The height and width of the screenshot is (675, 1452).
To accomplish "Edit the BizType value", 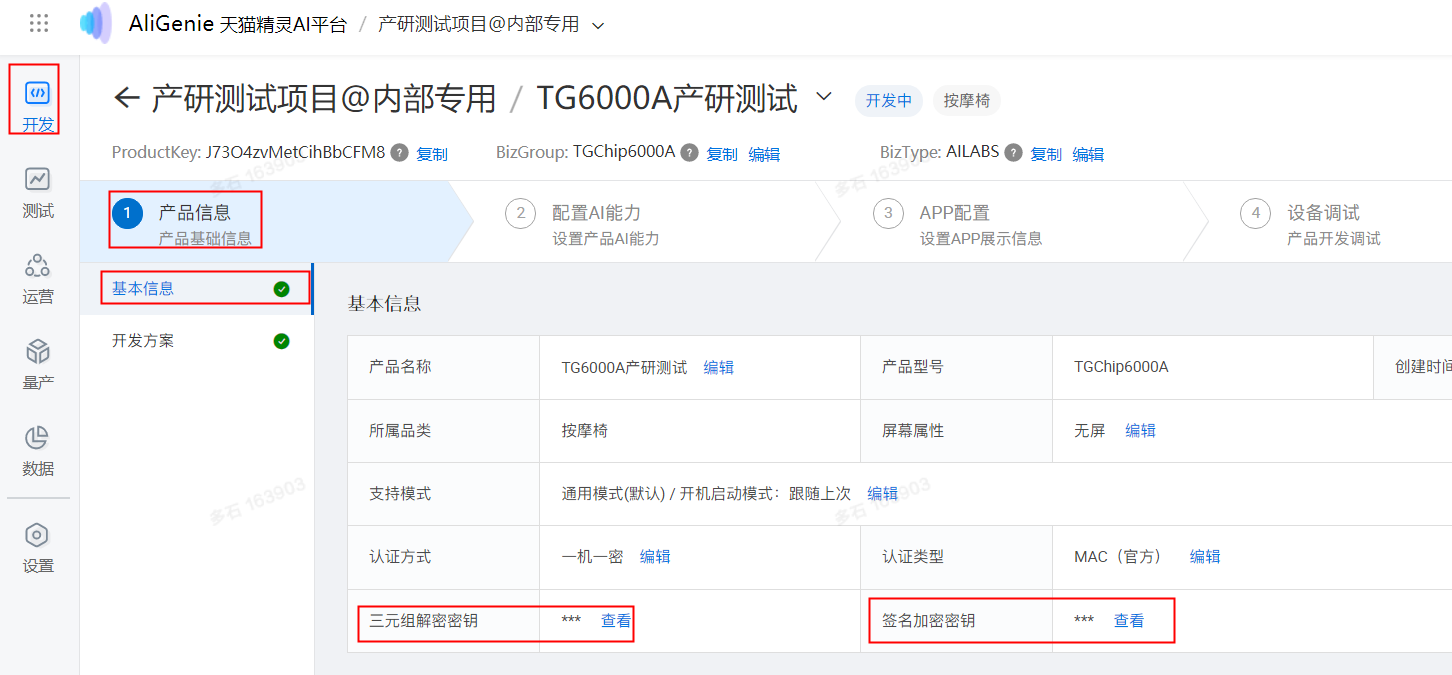I will (x=1088, y=154).
